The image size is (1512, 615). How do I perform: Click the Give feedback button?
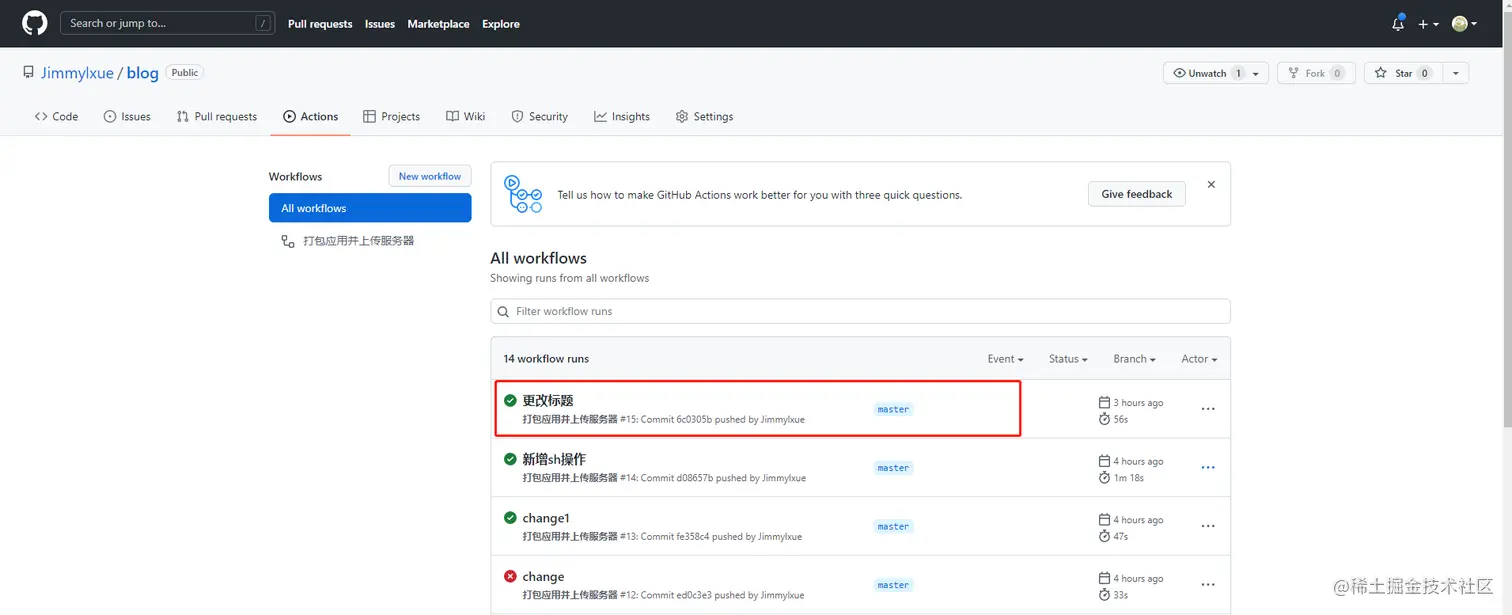[x=1137, y=194]
